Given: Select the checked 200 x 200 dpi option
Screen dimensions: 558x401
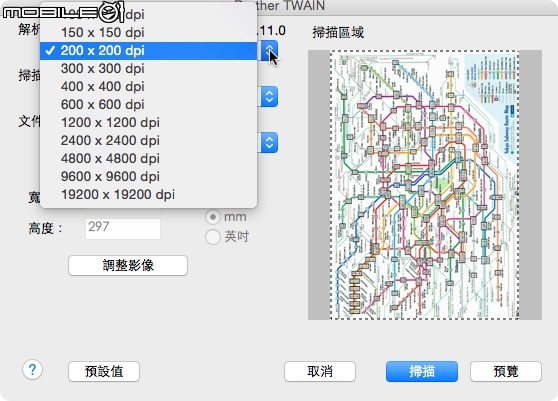Looking at the screenshot, I should (x=148, y=51).
